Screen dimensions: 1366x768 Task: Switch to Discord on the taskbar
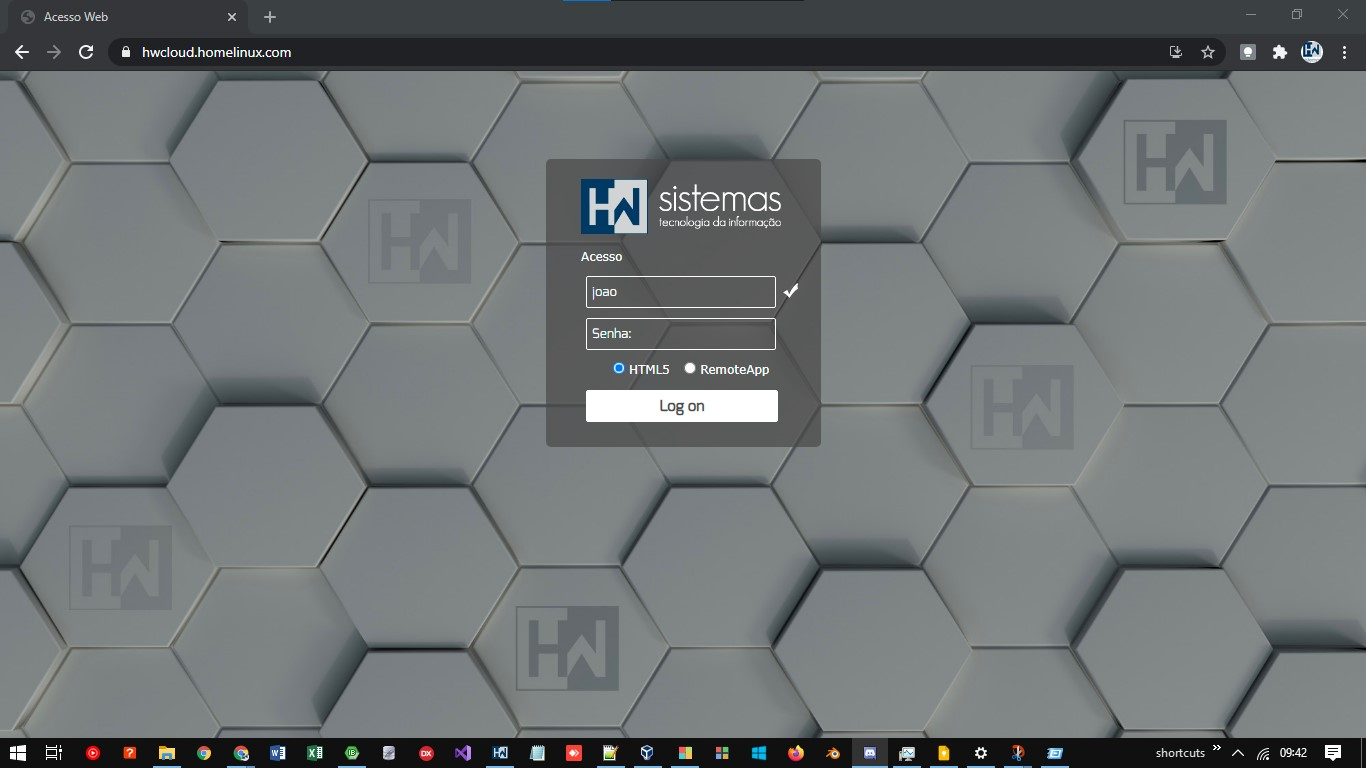click(x=870, y=753)
